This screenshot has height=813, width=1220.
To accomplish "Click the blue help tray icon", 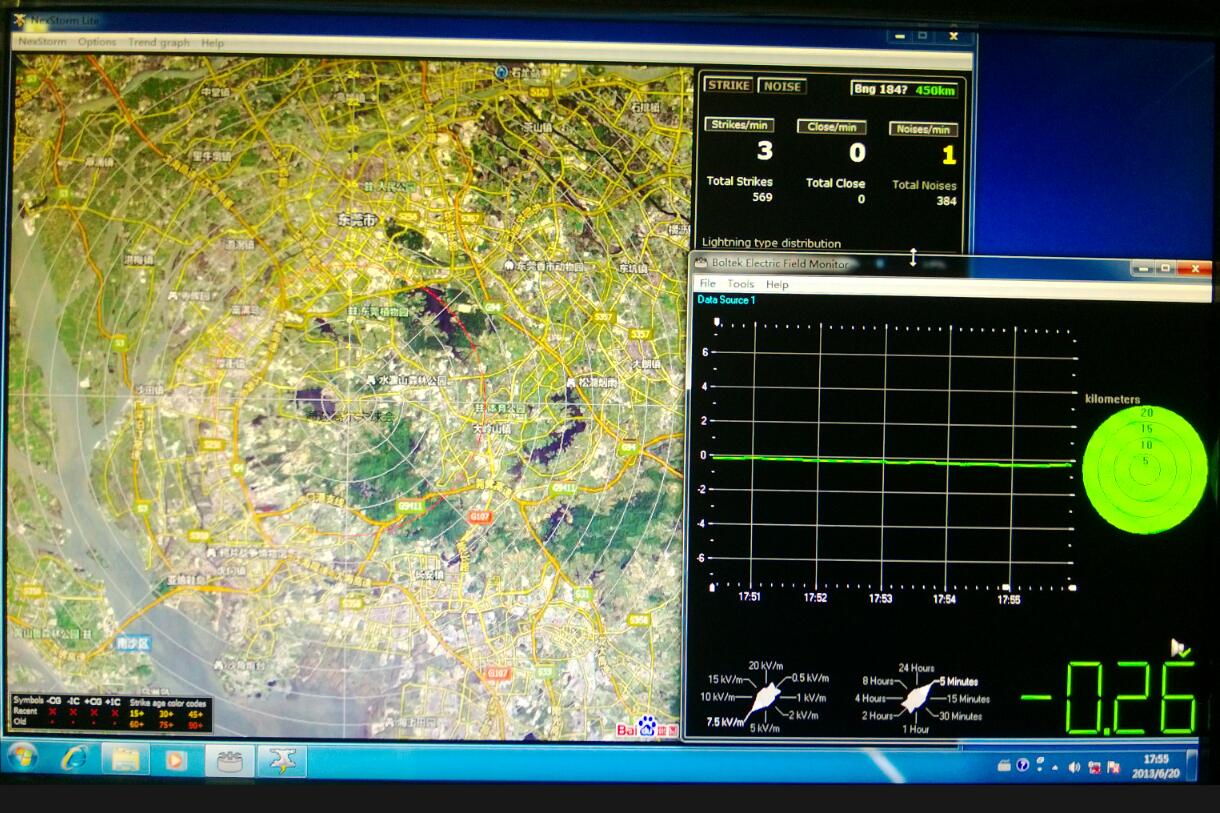I will coord(1022,766).
